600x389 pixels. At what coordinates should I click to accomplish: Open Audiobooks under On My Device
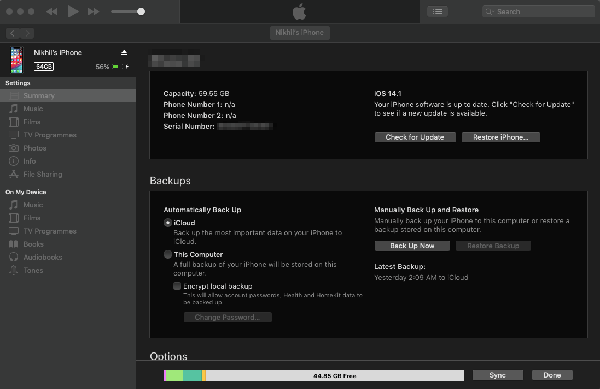(x=68, y=257)
